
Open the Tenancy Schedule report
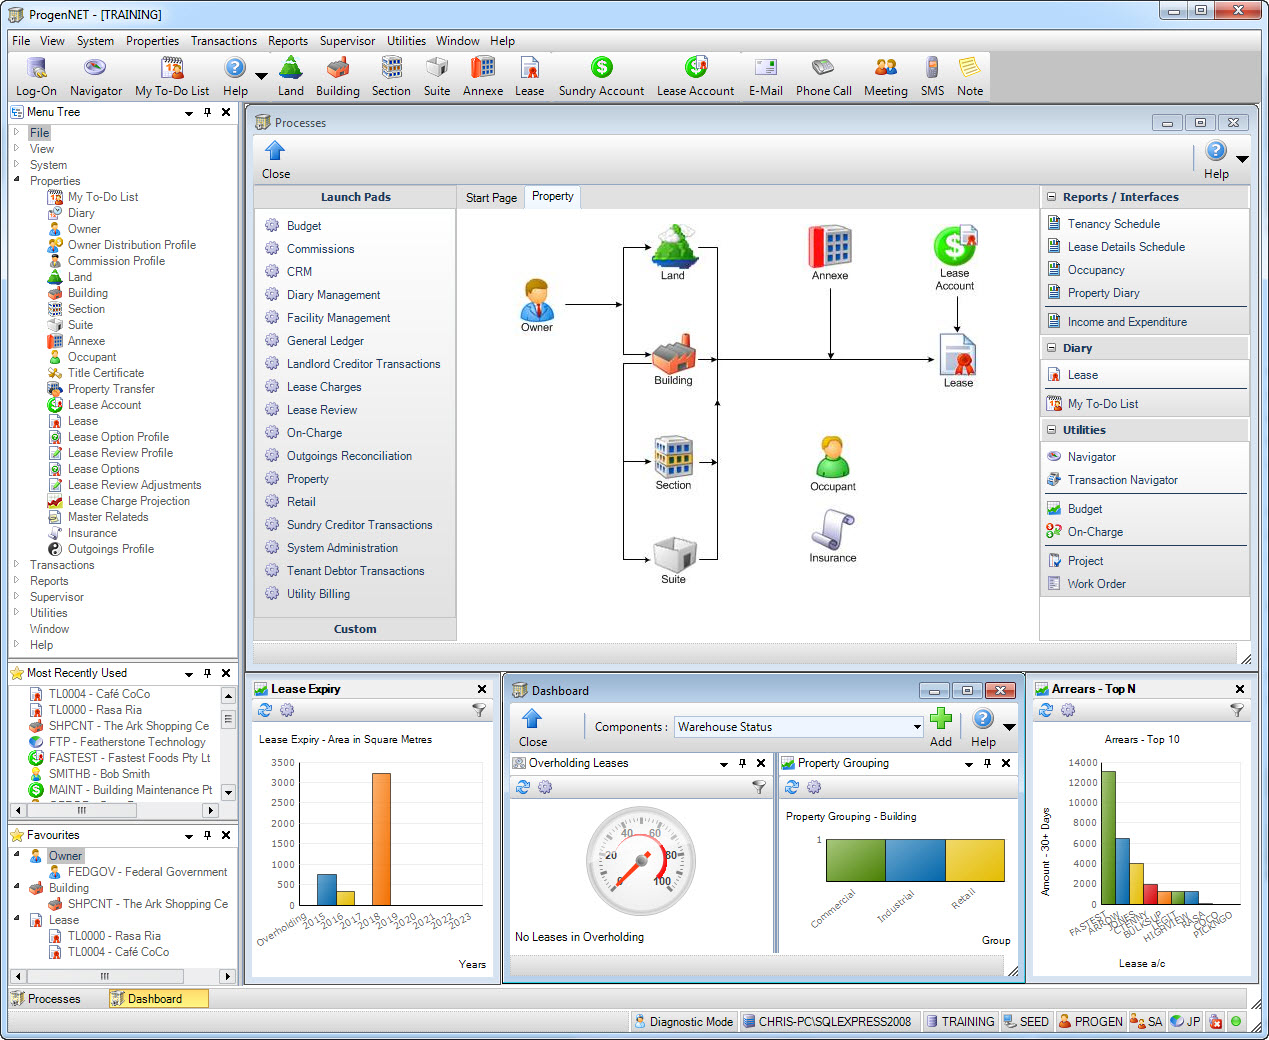coord(1113,223)
